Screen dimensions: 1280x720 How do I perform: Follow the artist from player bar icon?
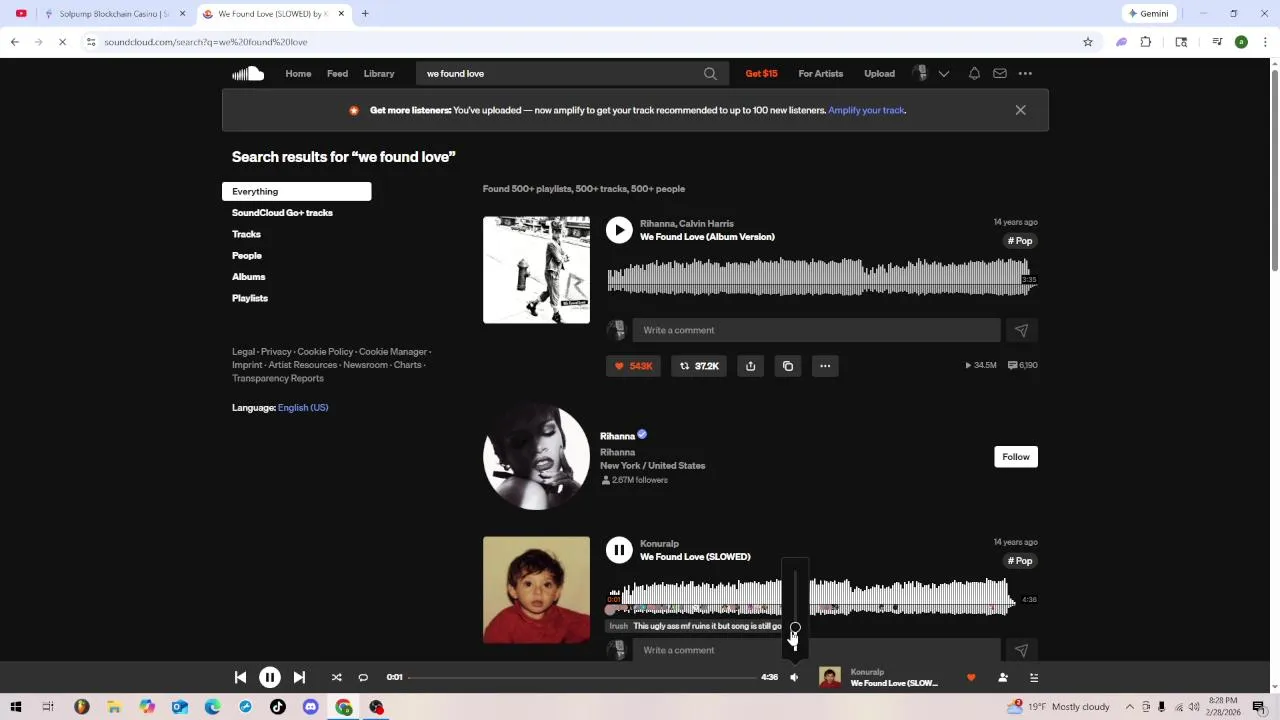click(x=1003, y=677)
